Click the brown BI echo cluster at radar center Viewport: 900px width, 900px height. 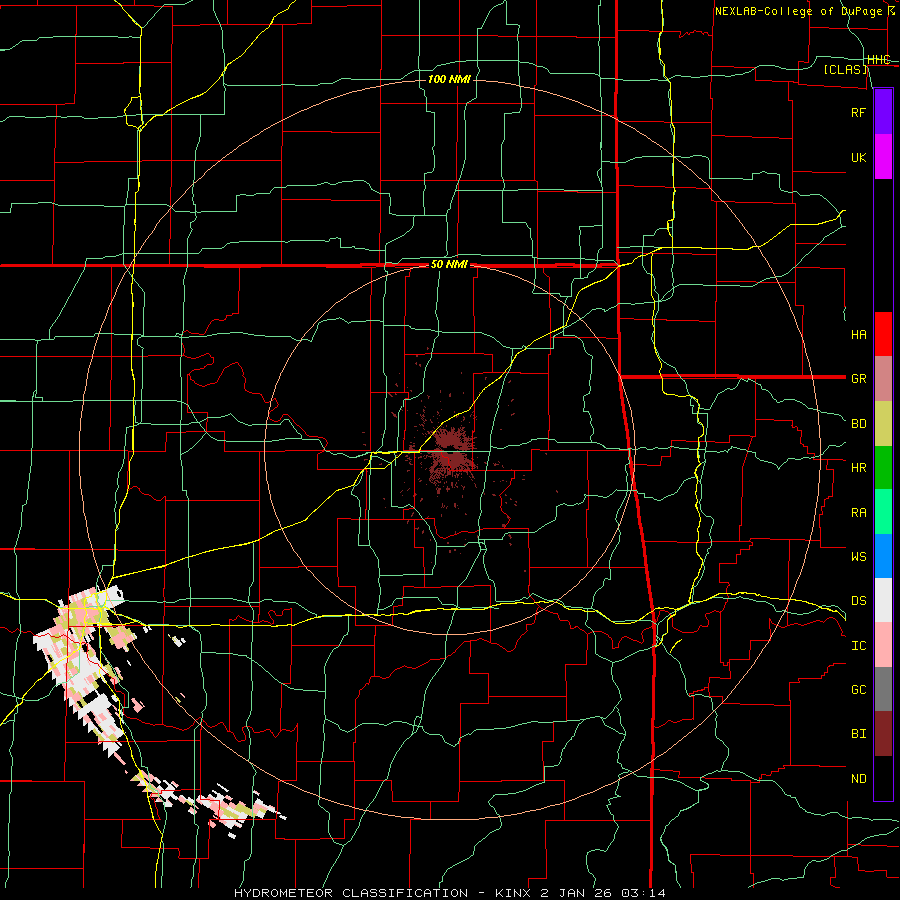[x=452, y=452]
